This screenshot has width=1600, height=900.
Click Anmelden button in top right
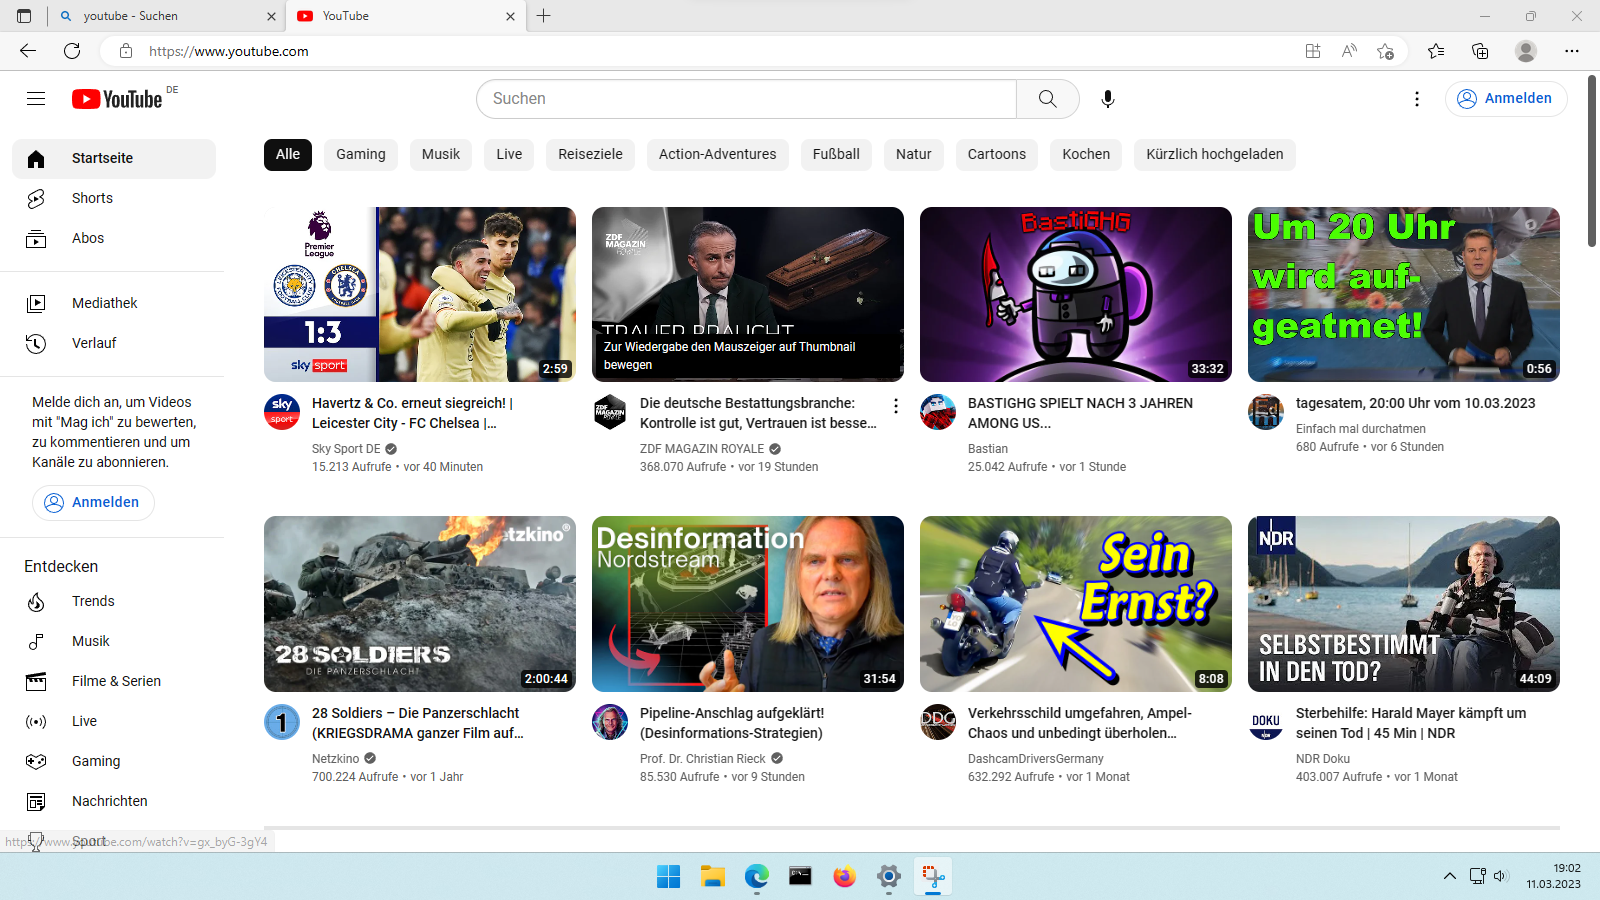[1506, 99]
